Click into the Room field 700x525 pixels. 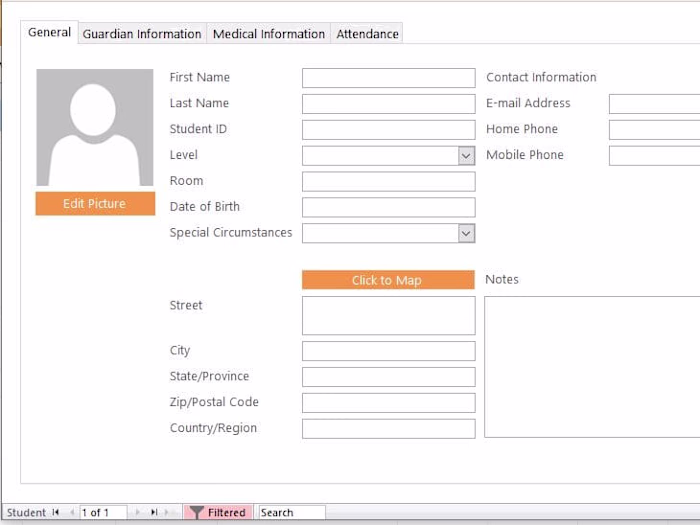click(388, 182)
